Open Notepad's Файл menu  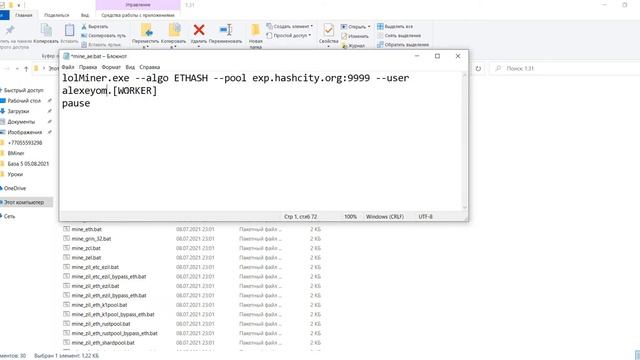click(x=68, y=67)
